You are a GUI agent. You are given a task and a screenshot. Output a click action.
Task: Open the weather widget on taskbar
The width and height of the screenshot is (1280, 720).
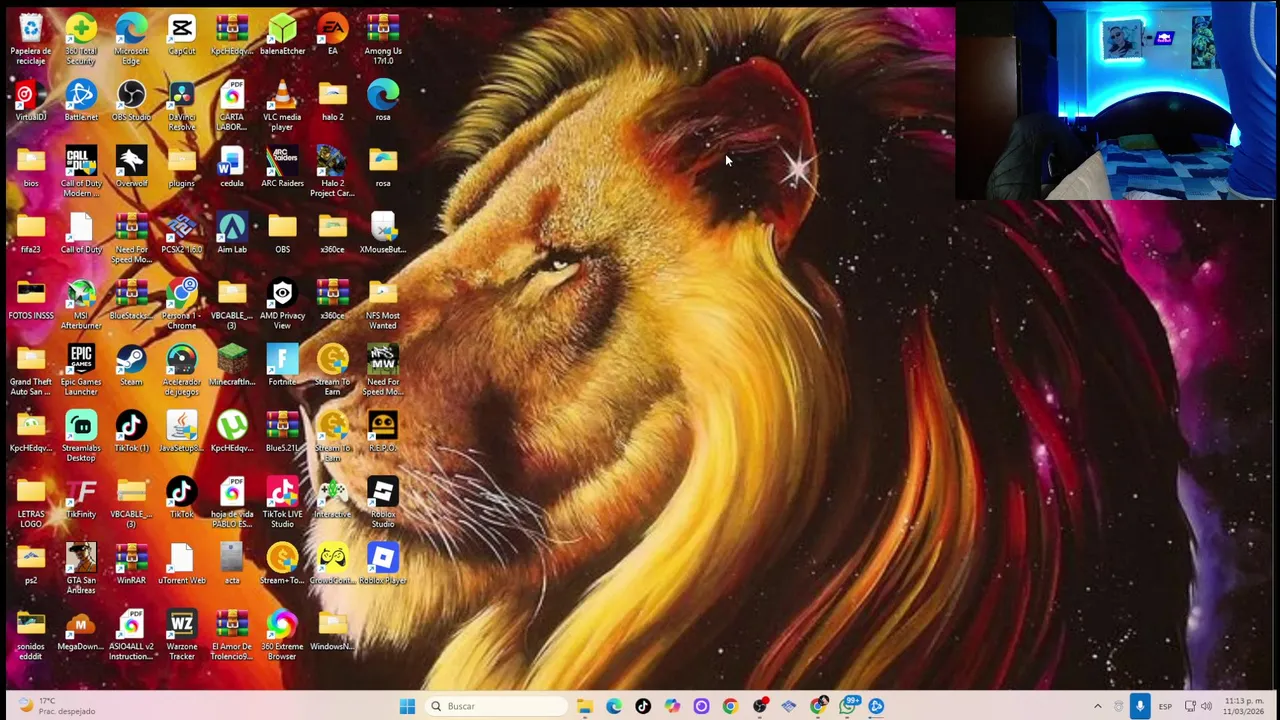pos(55,706)
